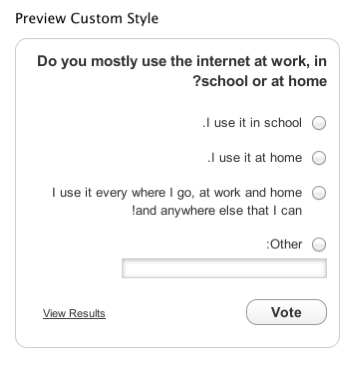Click the "school or at home" question line

[260, 81]
